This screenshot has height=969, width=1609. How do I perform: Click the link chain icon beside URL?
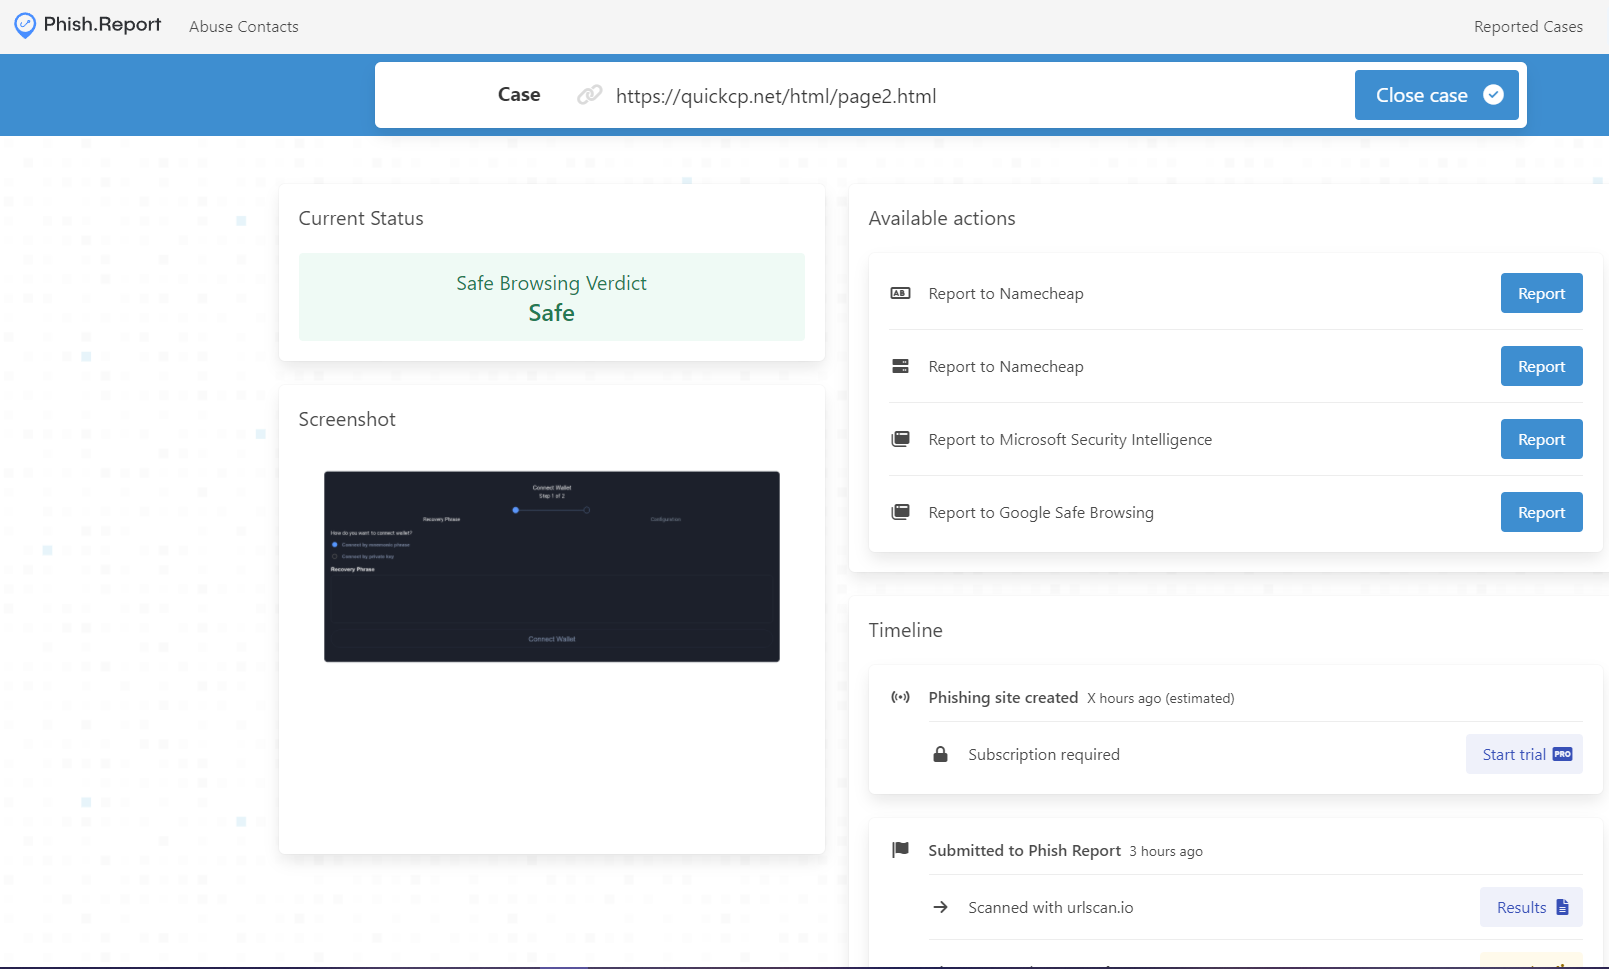click(590, 95)
